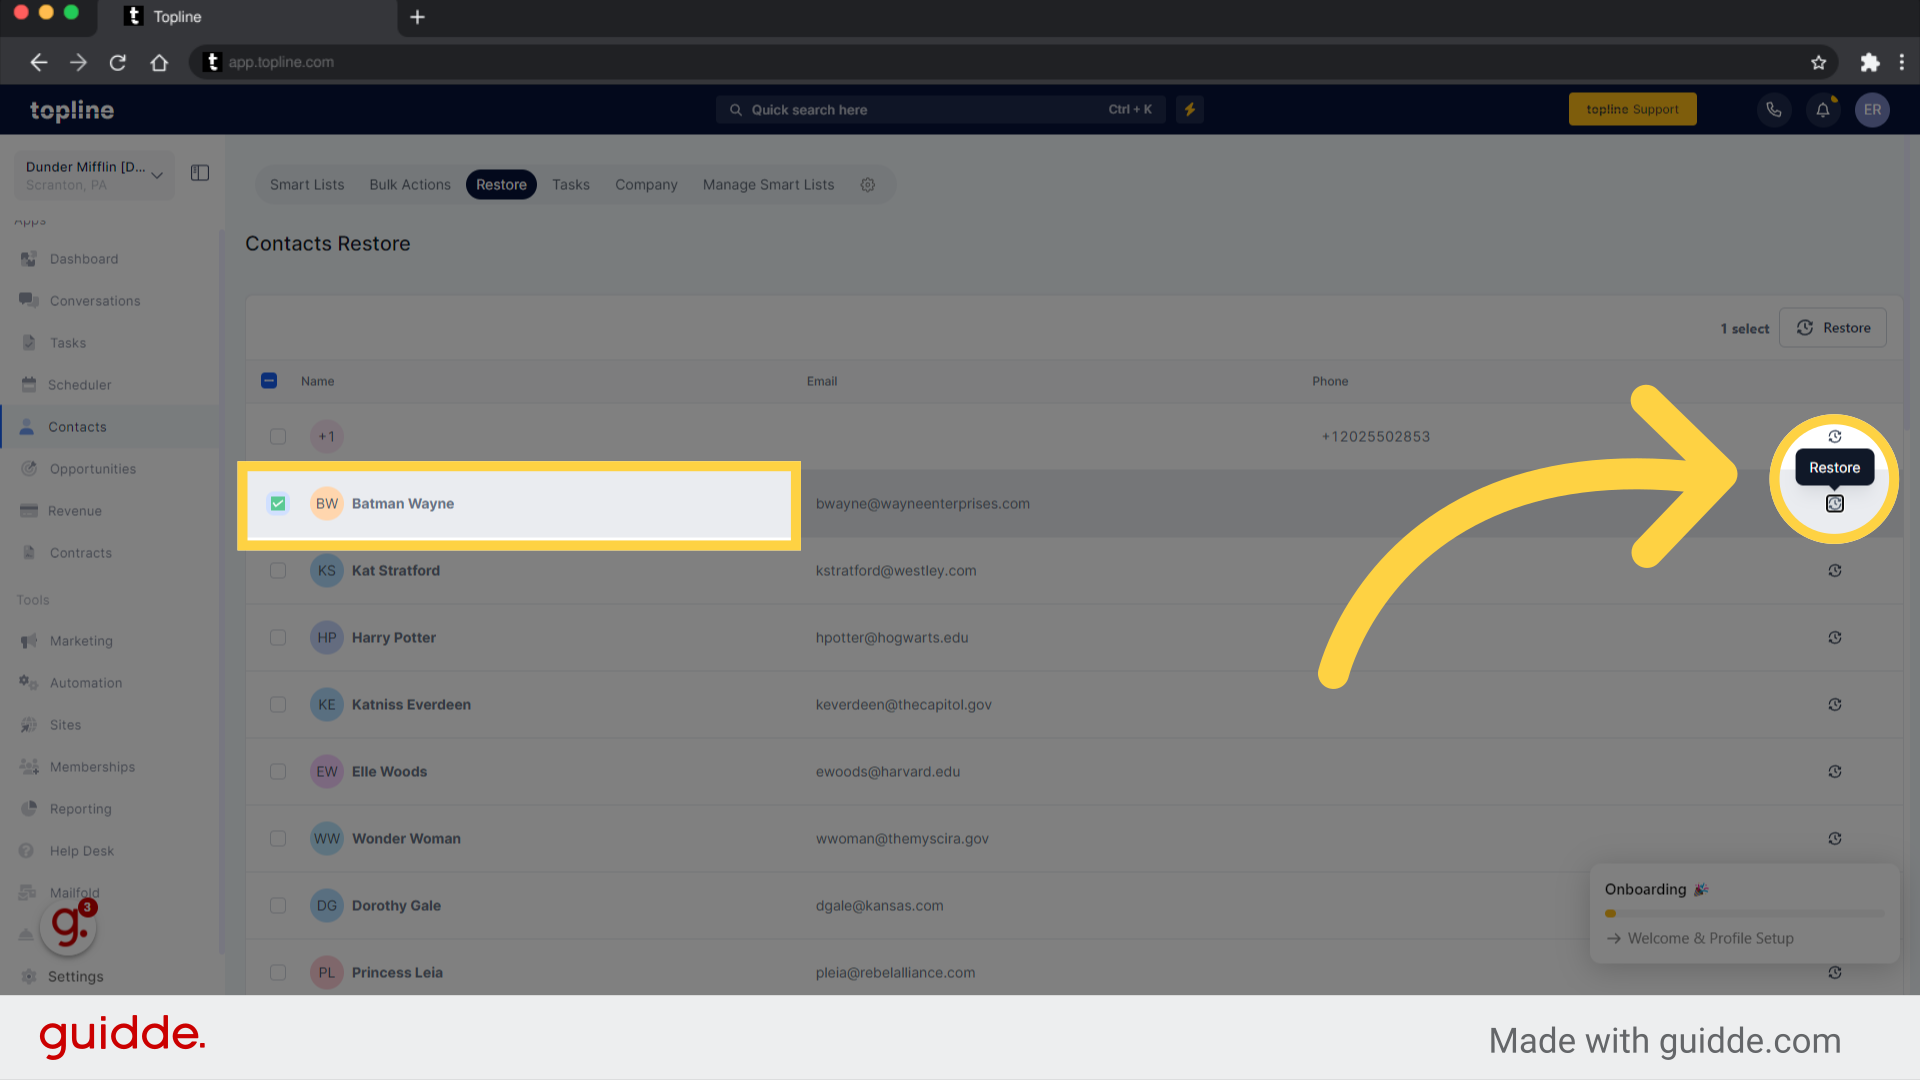Screen dimensions: 1920x1080
Task: Reload the browser page
Action: point(118,63)
